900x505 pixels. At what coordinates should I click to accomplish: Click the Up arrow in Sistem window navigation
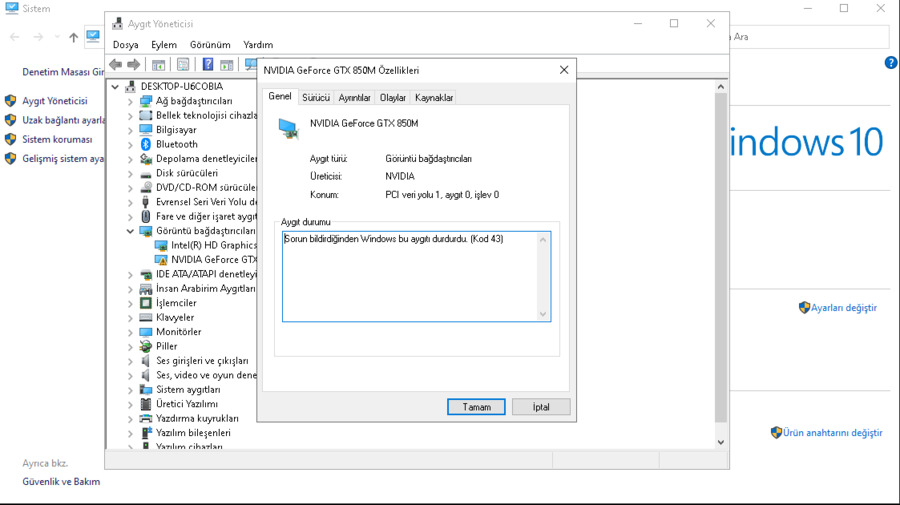tap(73, 37)
